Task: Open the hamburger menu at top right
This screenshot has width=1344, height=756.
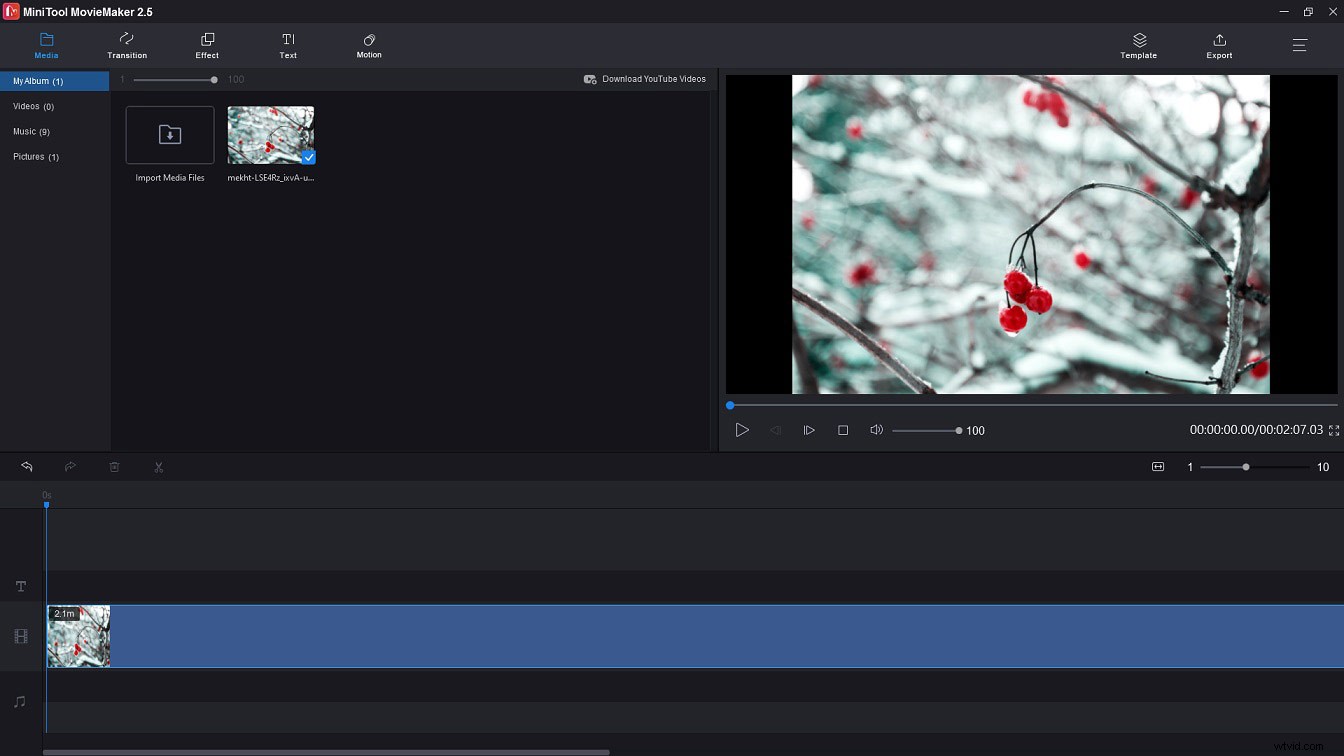Action: 1299,45
